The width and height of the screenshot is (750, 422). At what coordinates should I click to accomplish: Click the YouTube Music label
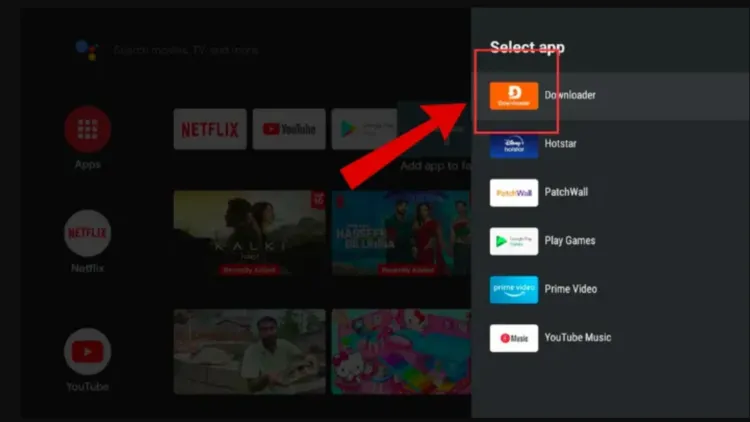(578, 337)
